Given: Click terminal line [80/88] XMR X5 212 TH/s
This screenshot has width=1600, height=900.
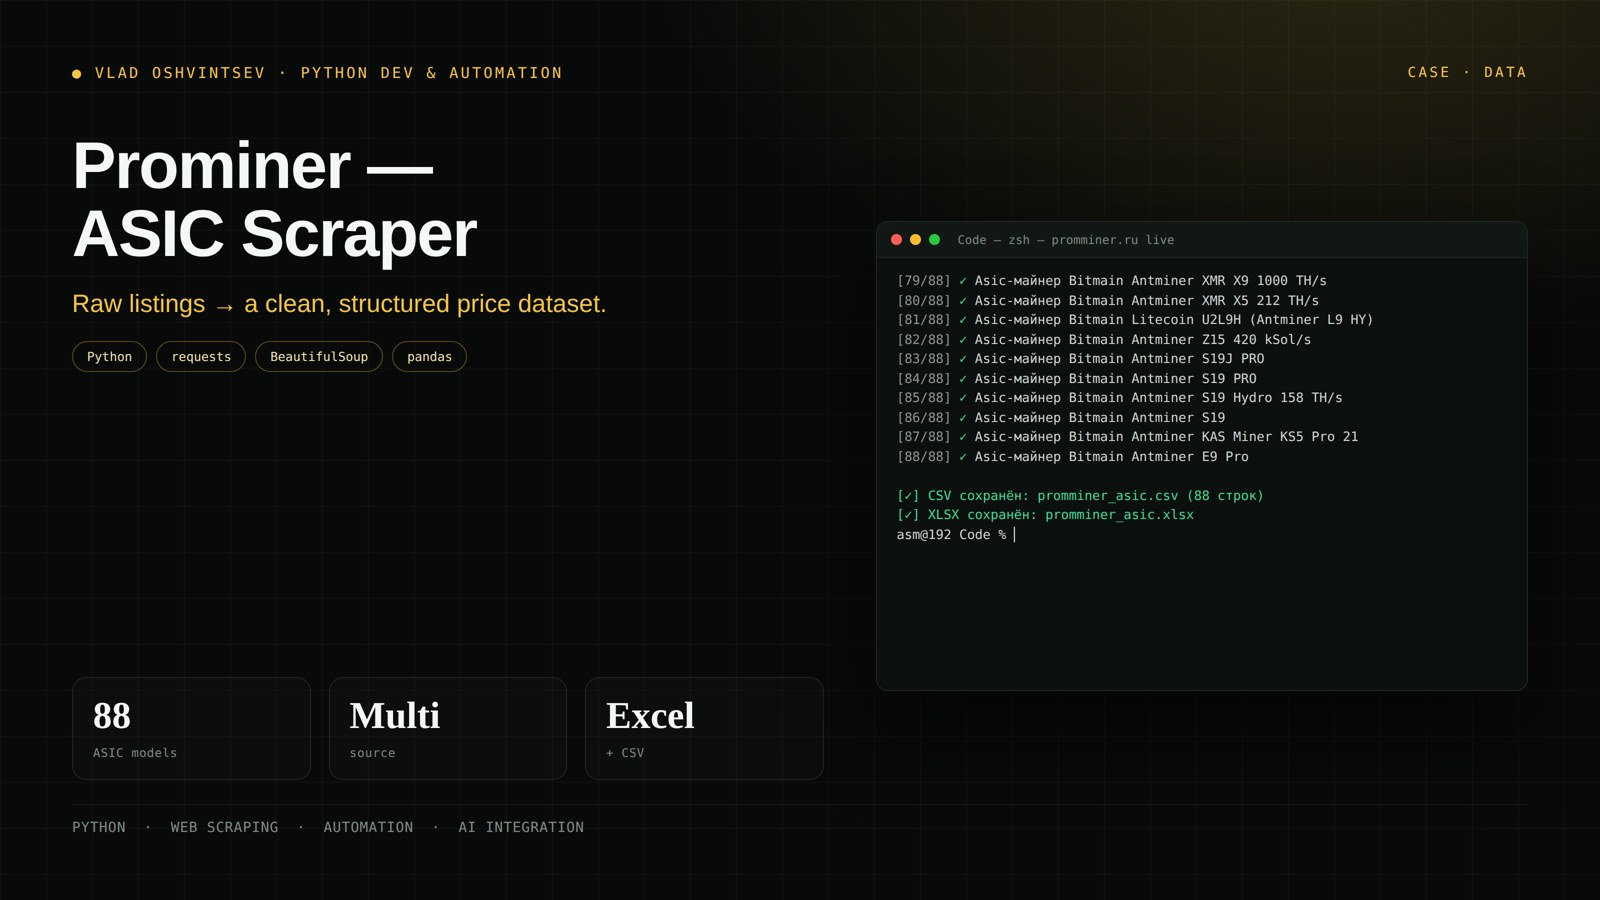Looking at the screenshot, I should [1108, 300].
